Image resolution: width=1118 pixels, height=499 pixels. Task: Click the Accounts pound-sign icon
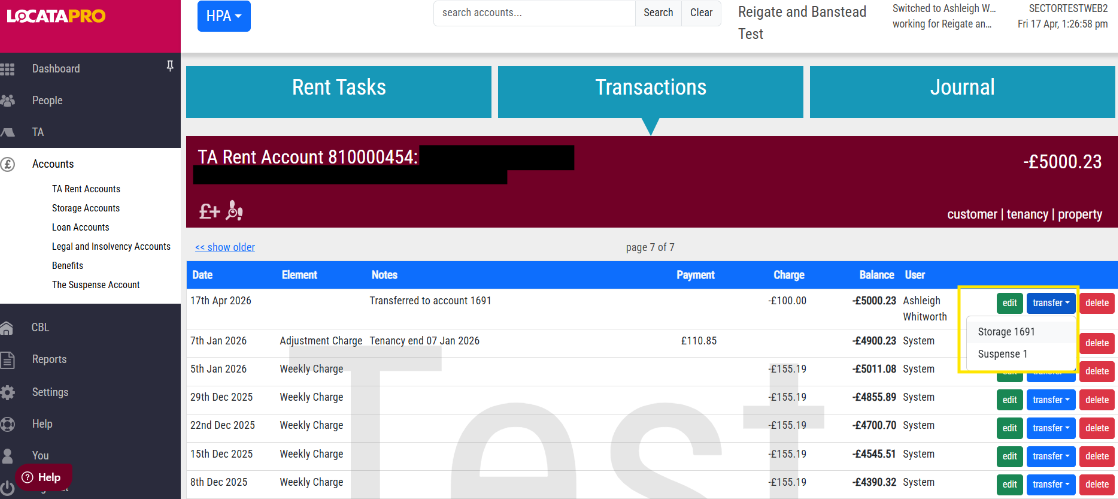pos(7,164)
